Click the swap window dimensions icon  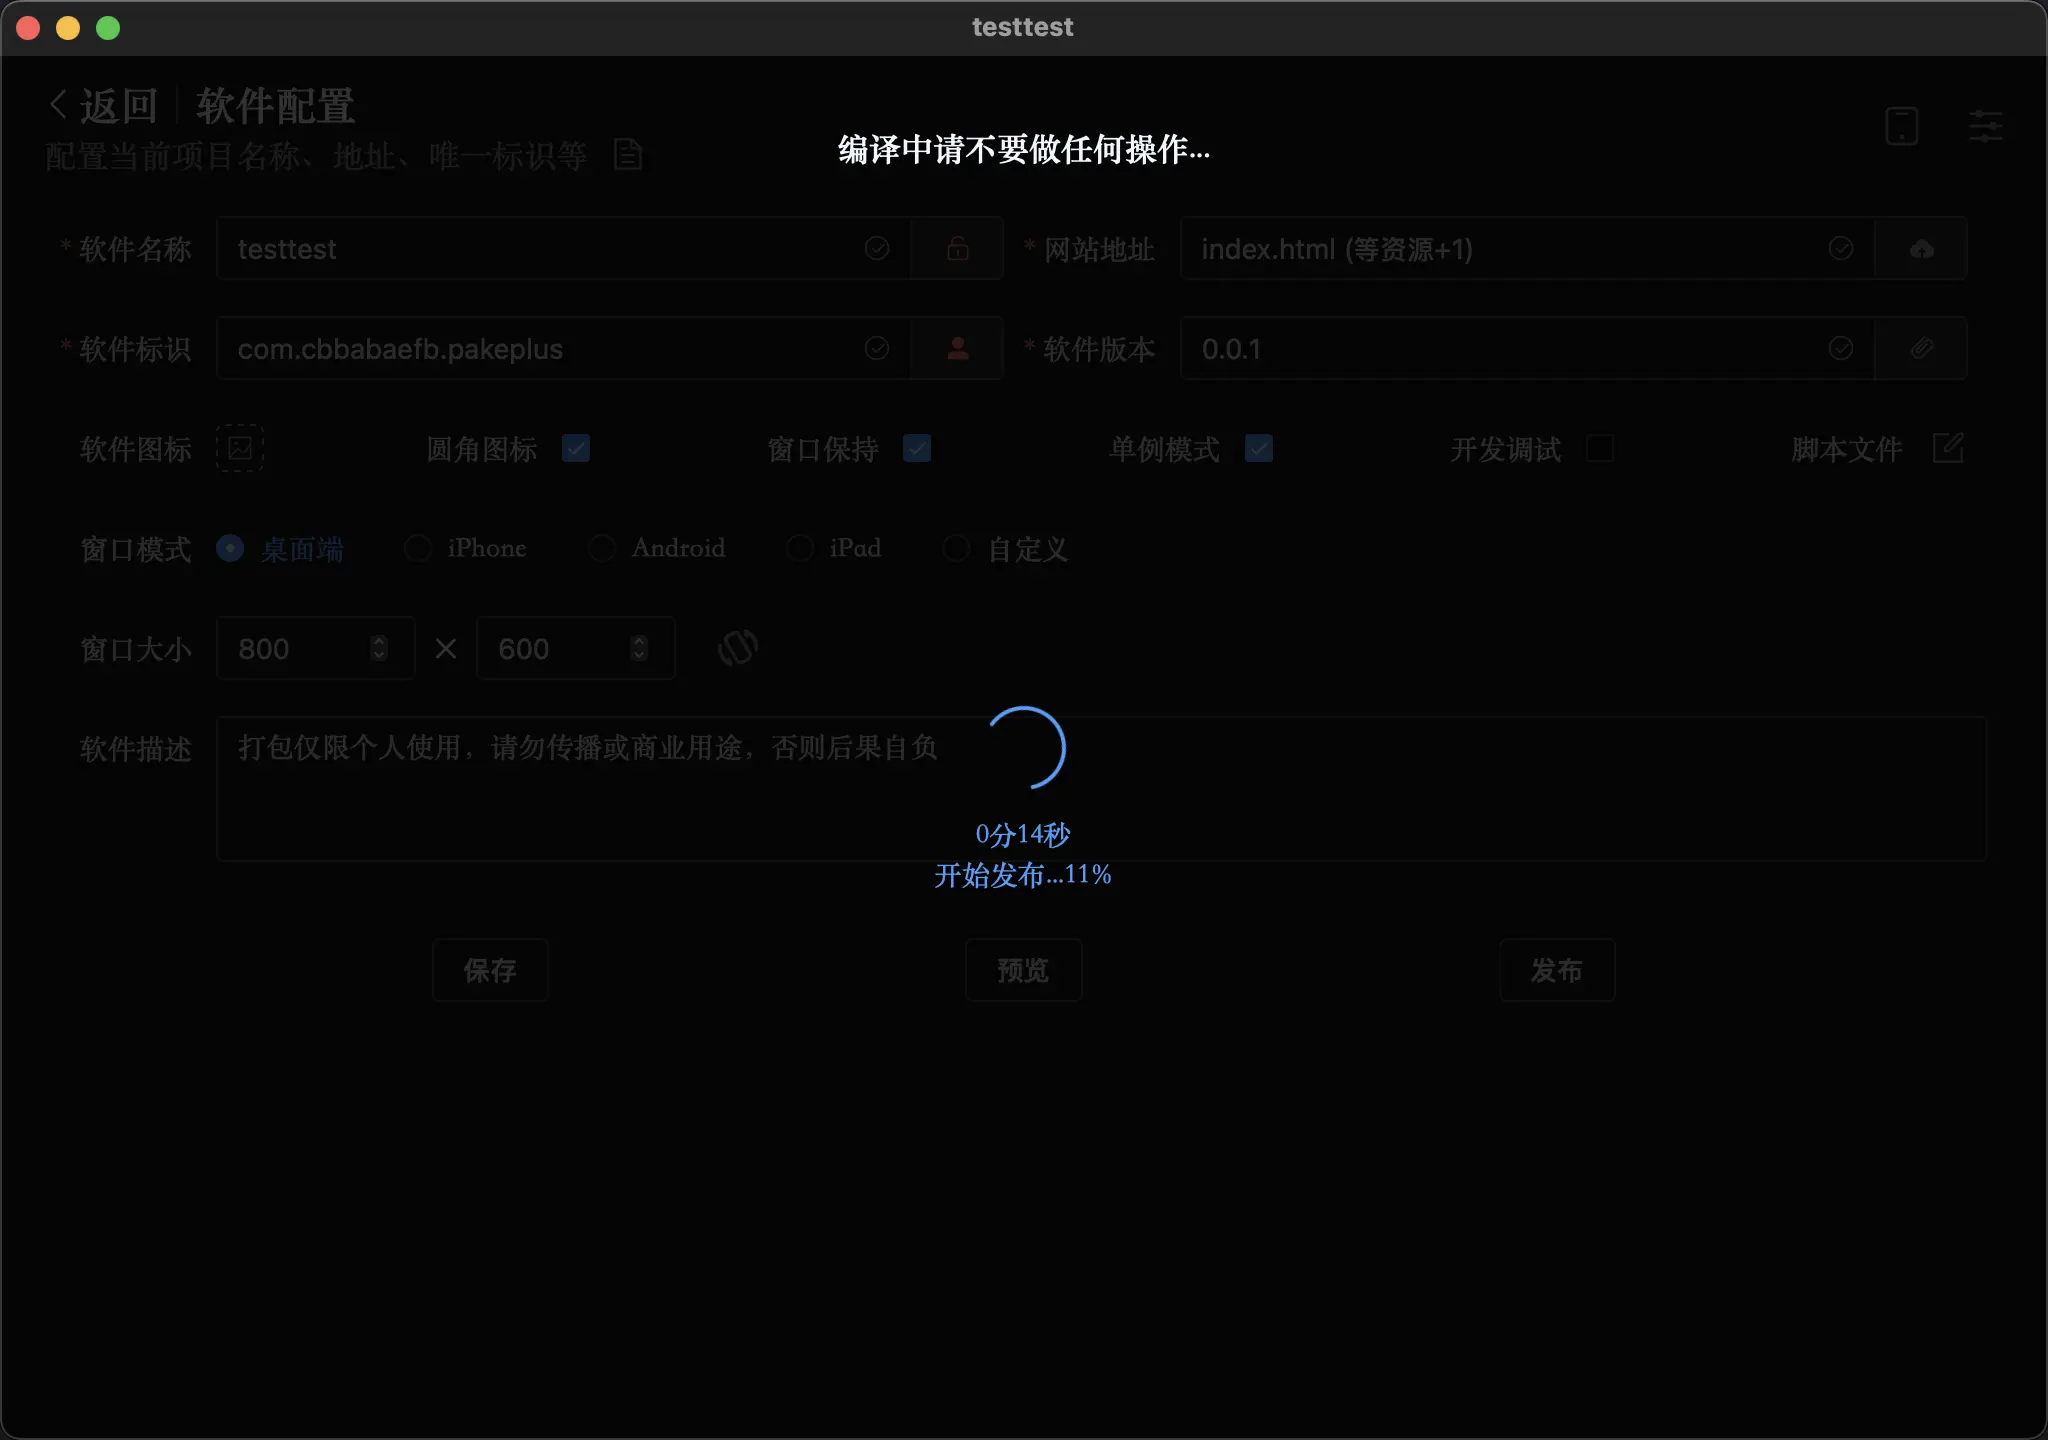tap(737, 648)
